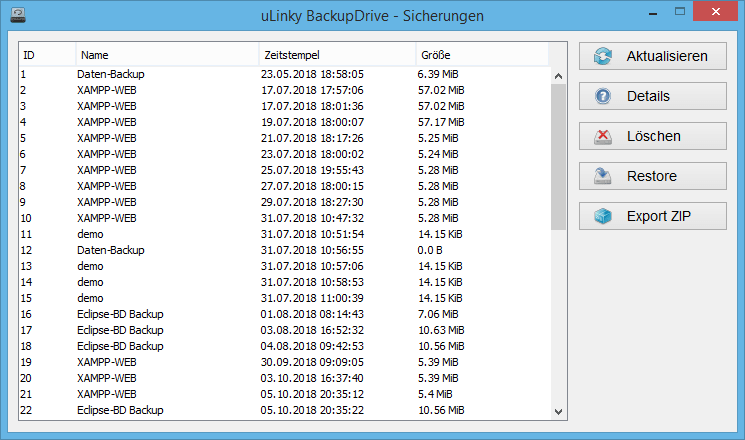
Task: Select the 6.39 MiB size cell
Action: tap(438, 74)
